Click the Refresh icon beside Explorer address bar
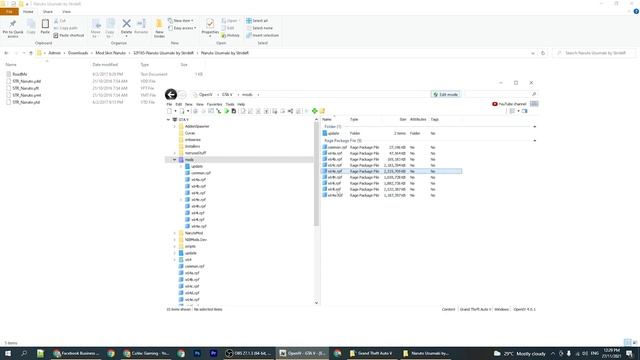This screenshot has width=640, height=360. coord(543,53)
